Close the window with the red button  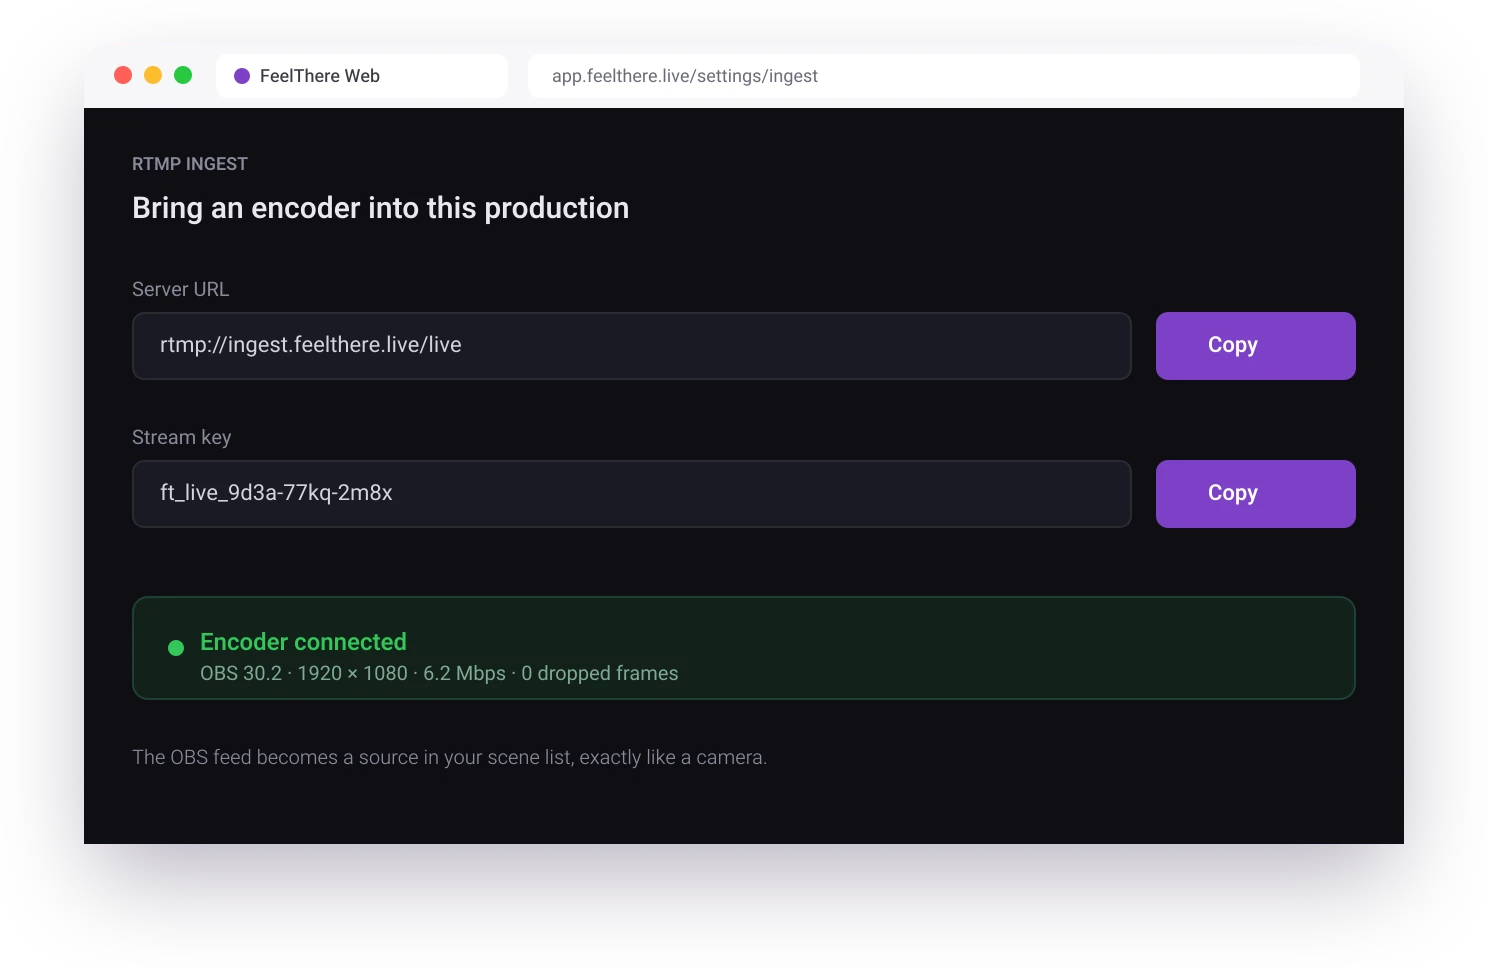point(123,75)
